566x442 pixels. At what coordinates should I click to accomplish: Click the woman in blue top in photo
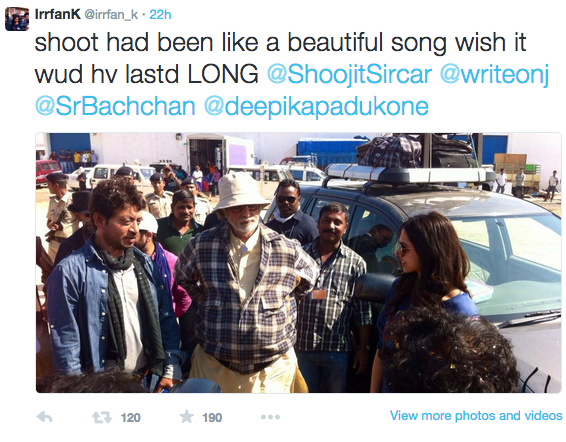426,300
